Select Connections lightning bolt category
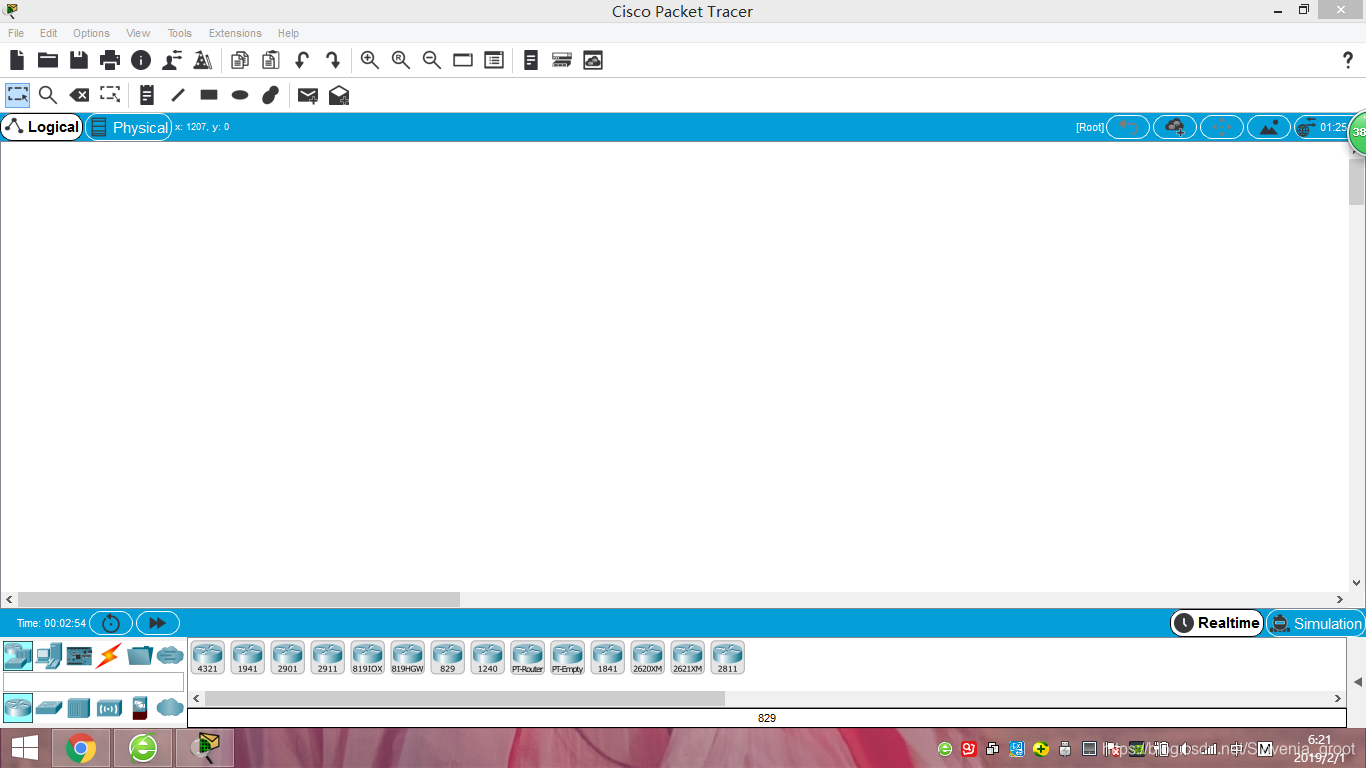The height and width of the screenshot is (768, 1366). tap(109, 656)
